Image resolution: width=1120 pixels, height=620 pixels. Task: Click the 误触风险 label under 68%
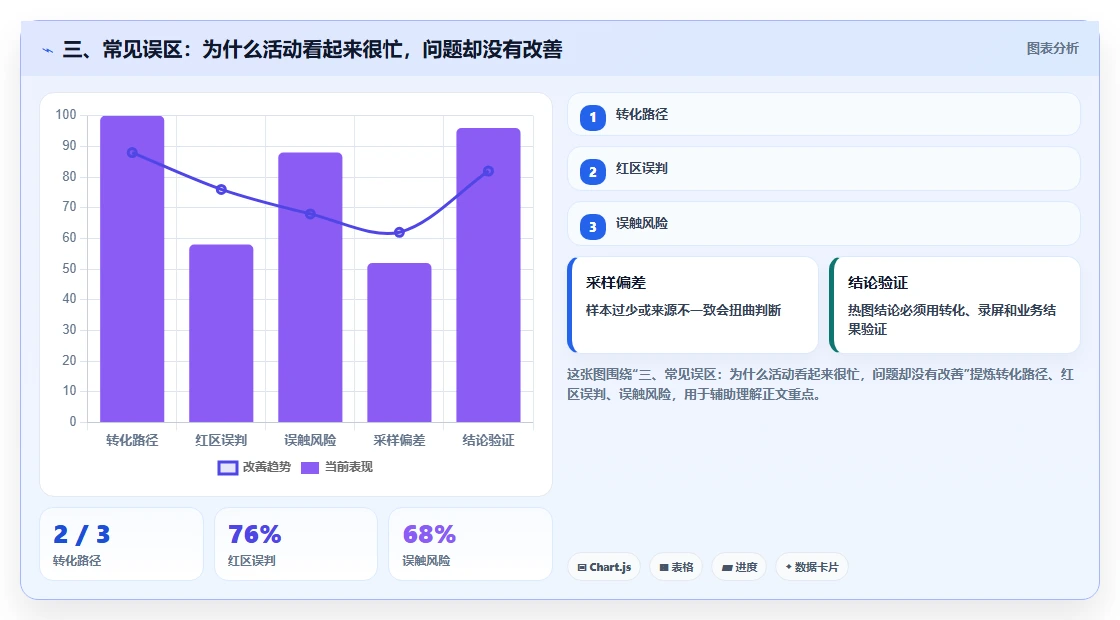tap(426, 561)
